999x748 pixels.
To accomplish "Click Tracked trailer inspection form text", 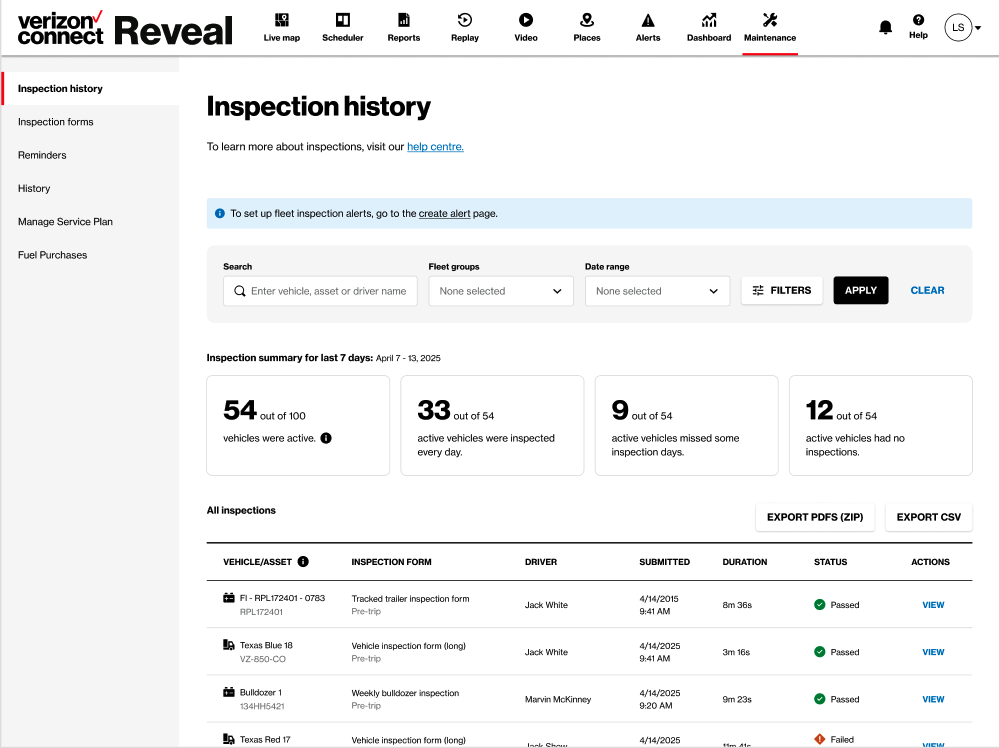I will click(x=410, y=598).
